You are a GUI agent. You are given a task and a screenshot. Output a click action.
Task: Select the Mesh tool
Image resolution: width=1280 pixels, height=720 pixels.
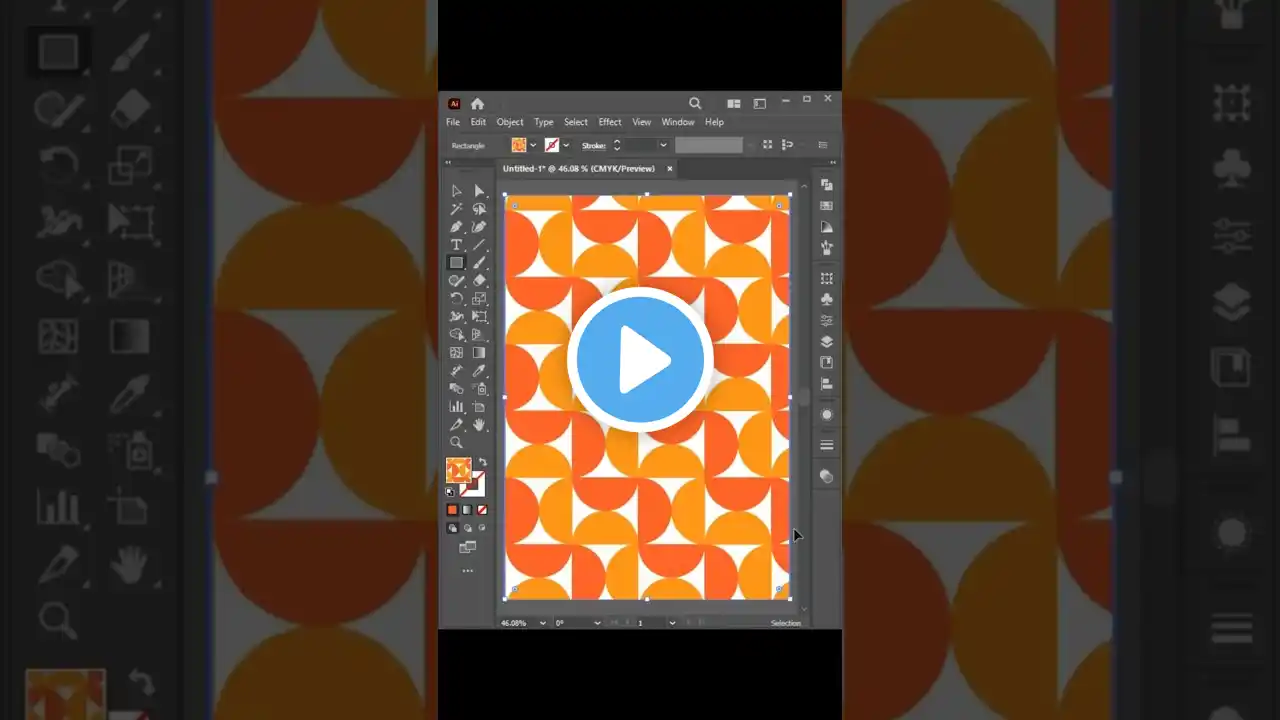click(x=456, y=353)
